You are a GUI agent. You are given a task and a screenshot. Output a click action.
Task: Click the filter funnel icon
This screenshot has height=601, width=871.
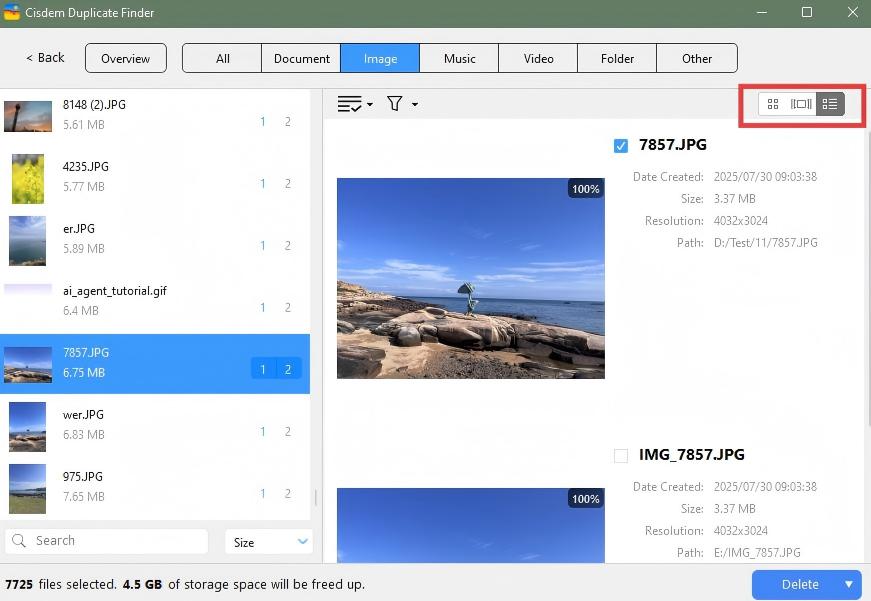pyautogui.click(x=395, y=104)
